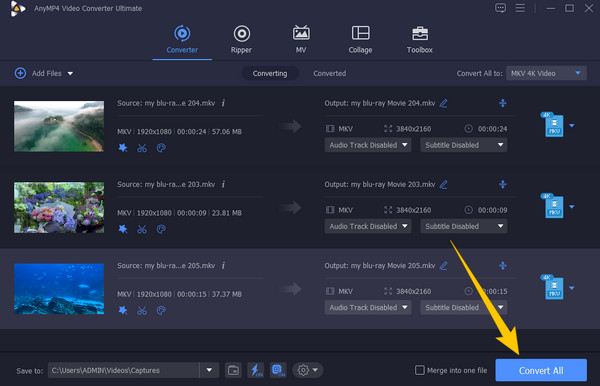
Task: Open Convert All to MKV 4K Video dropdown
Action: point(546,73)
